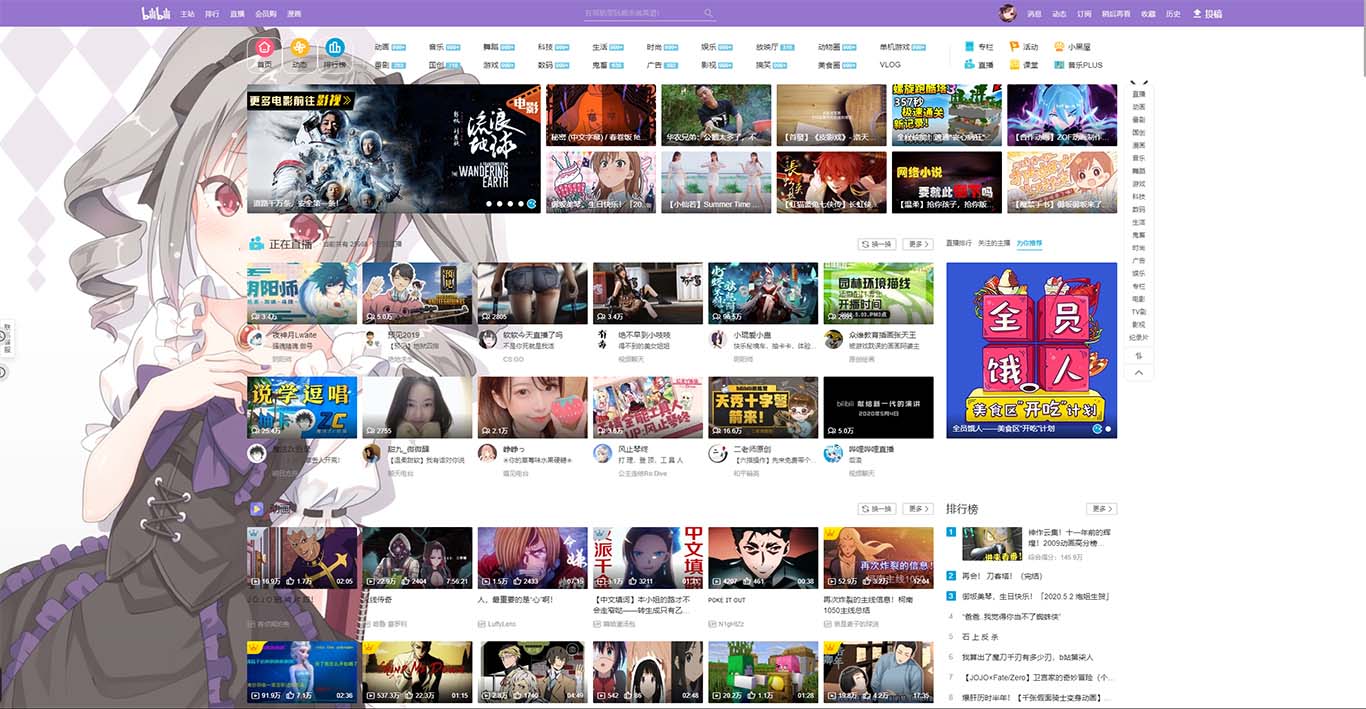This screenshot has width=1366, height=709.
Task: Open the 全员饿人 promotional banner
Action: [x=1031, y=350]
